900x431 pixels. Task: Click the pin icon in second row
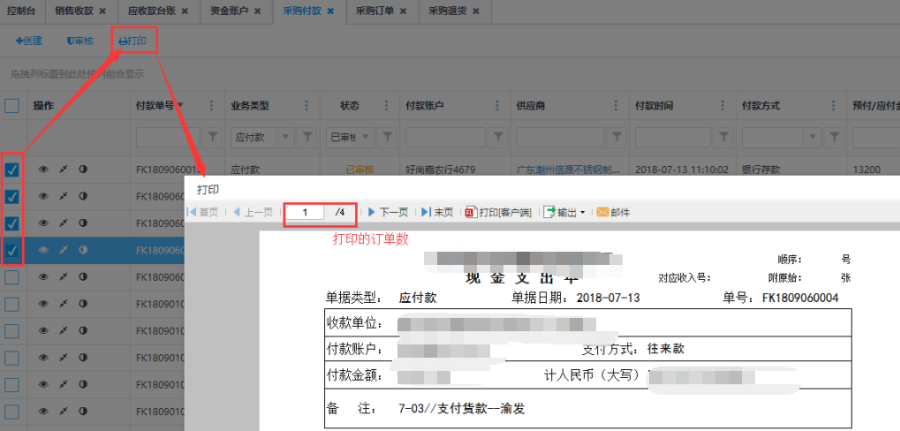[62, 197]
